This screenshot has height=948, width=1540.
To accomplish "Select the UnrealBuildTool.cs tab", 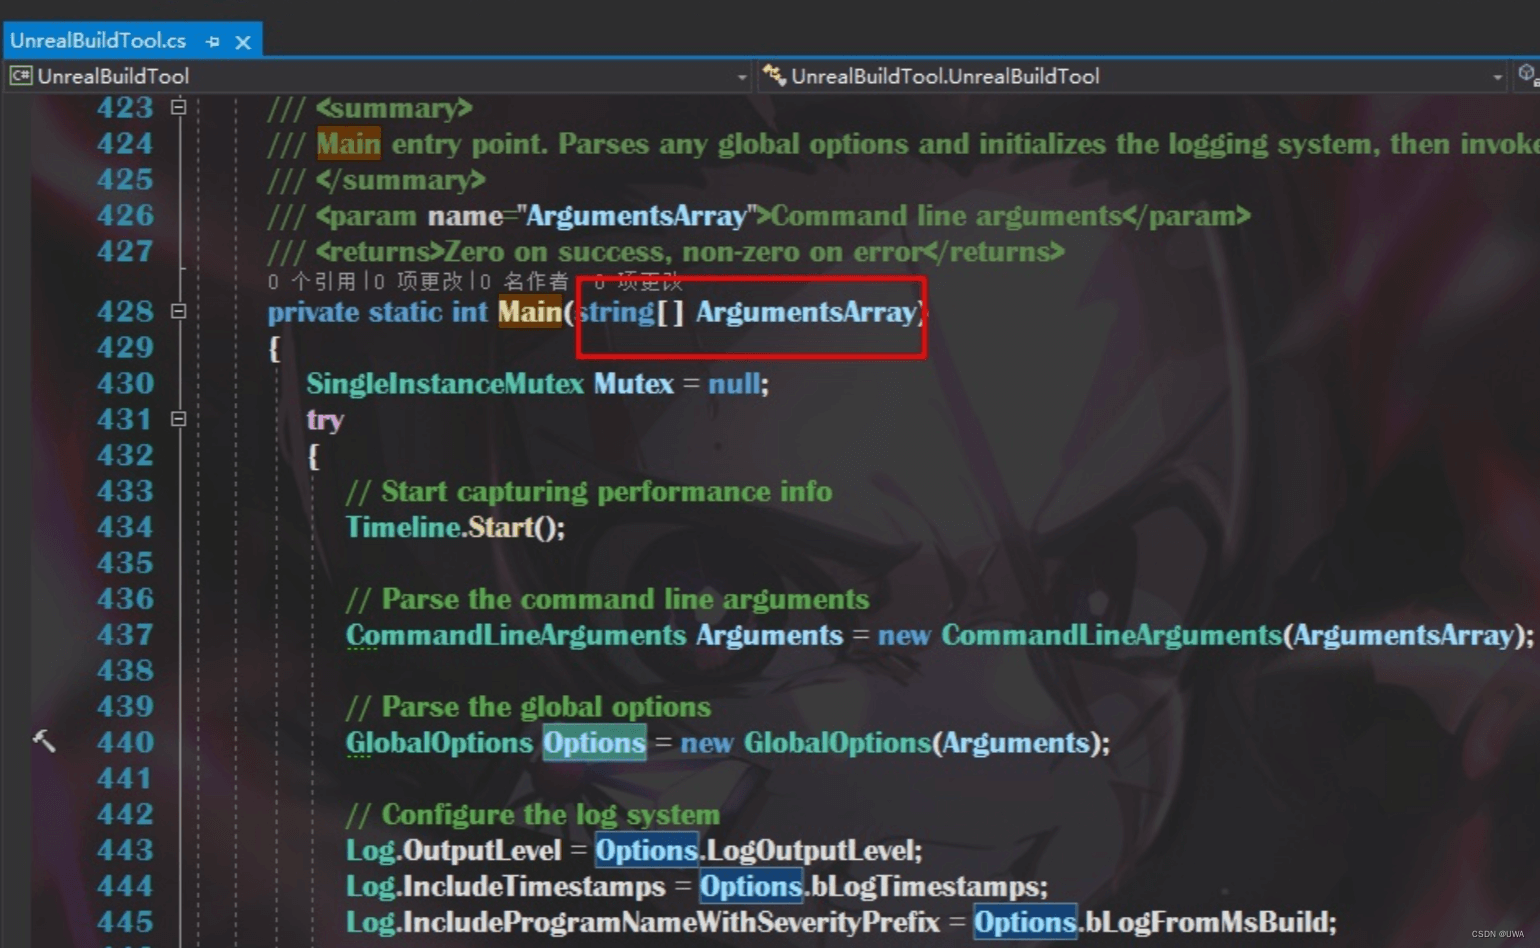I will 97,41.
